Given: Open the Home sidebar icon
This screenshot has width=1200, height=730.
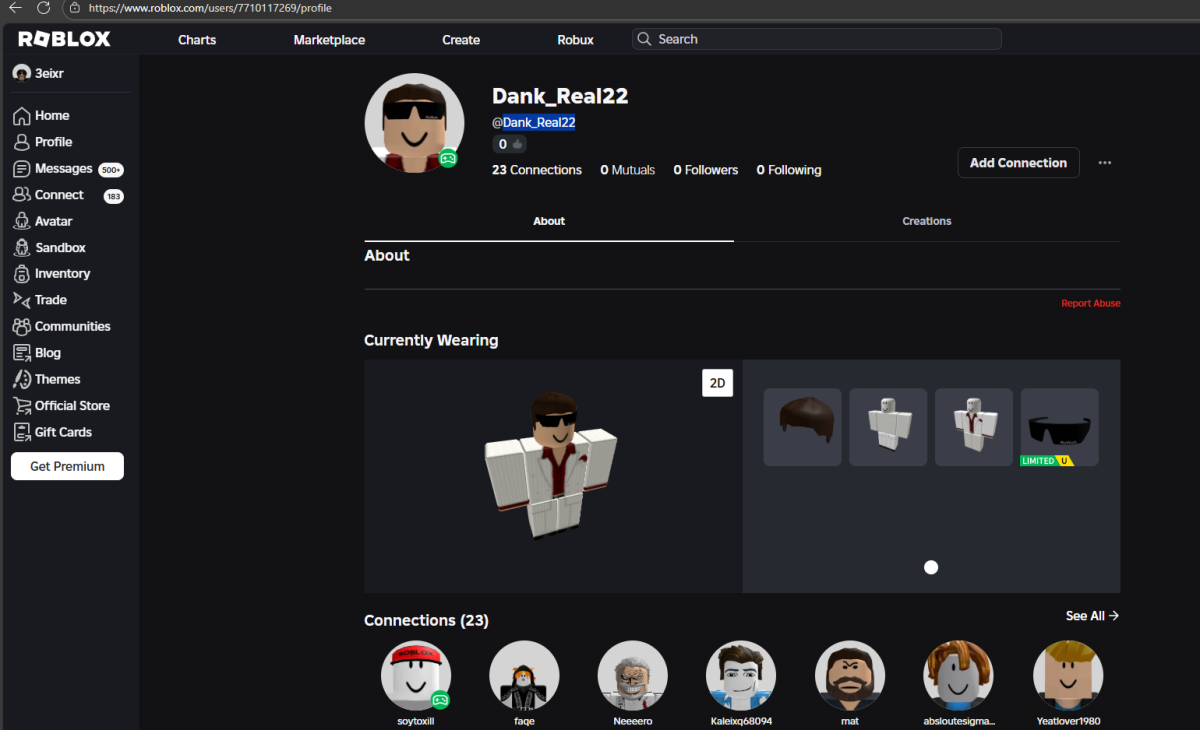Looking at the screenshot, I should pyautogui.click(x=21, y=115).
